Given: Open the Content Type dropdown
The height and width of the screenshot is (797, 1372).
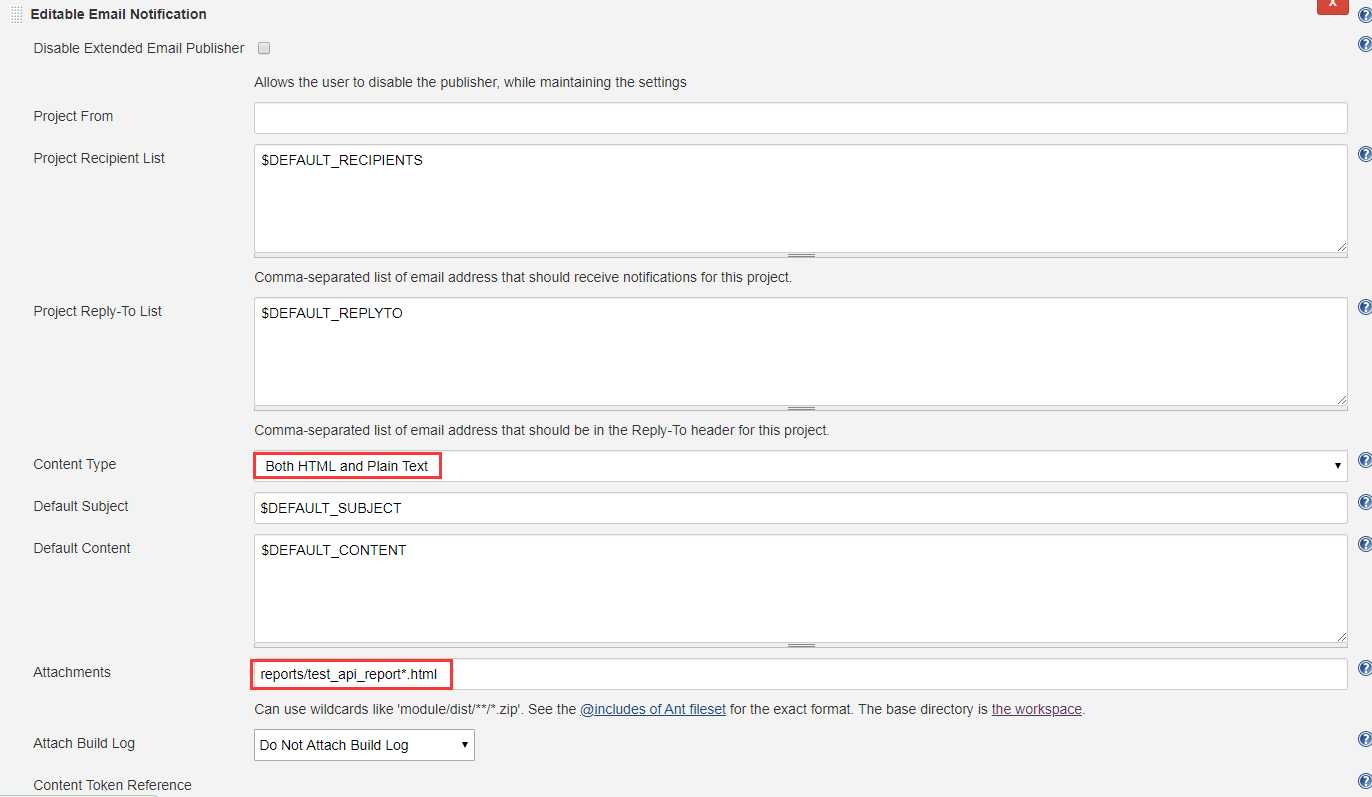Looking at the screenshot, I should (800, 466).
